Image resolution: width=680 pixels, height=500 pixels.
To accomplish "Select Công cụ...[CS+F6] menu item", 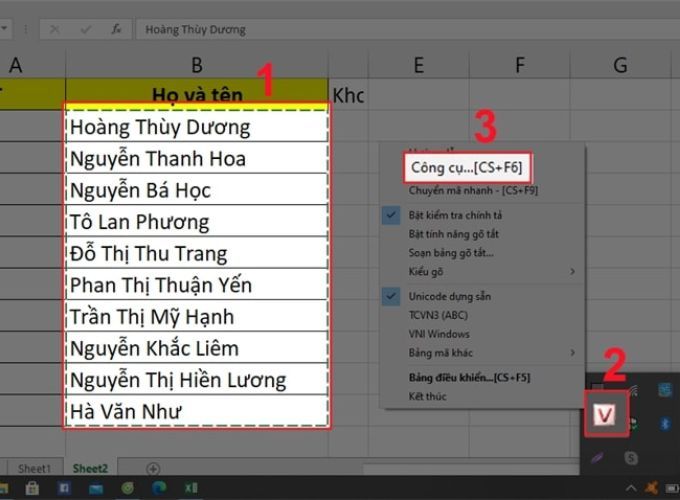I will click(467, 167).
